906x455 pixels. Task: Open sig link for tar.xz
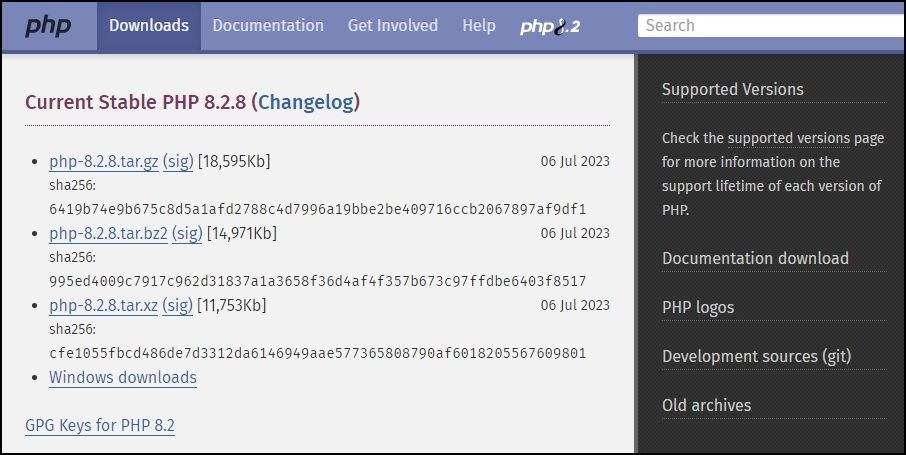point(177,305)
